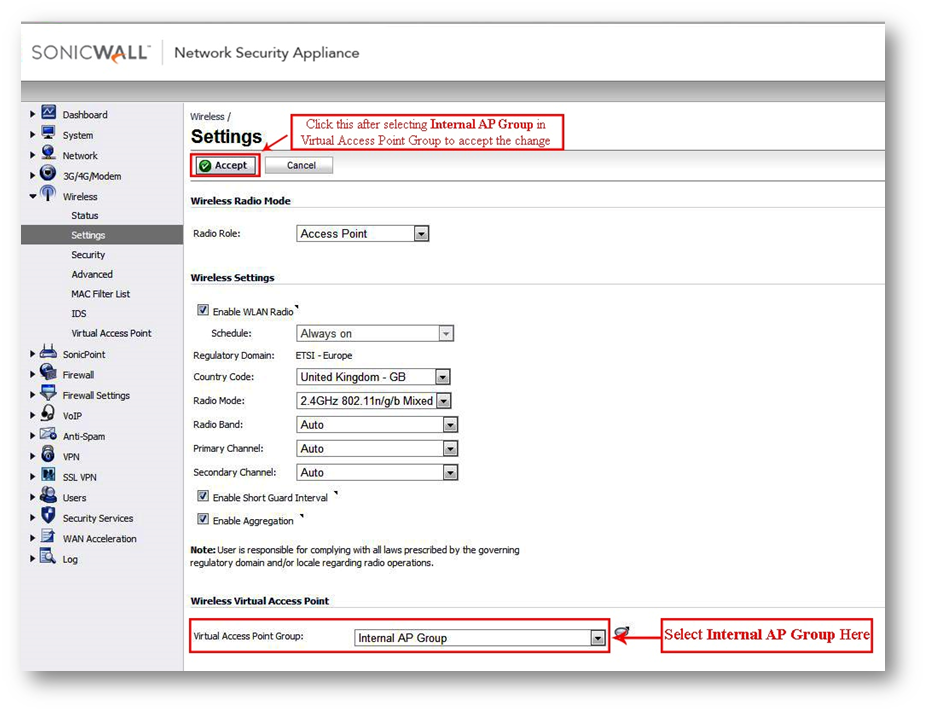Image resolution: width=927 pixels, height=713 pixels.
Task: Expand the Network section arrow
Action: coord(33,155)
